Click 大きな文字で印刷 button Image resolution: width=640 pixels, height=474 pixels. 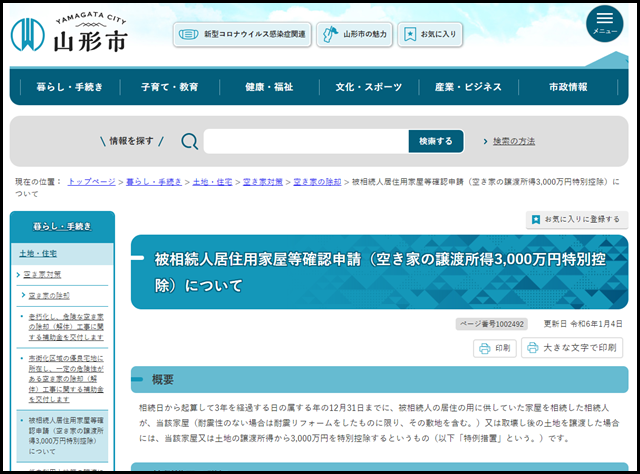(572, 348)
